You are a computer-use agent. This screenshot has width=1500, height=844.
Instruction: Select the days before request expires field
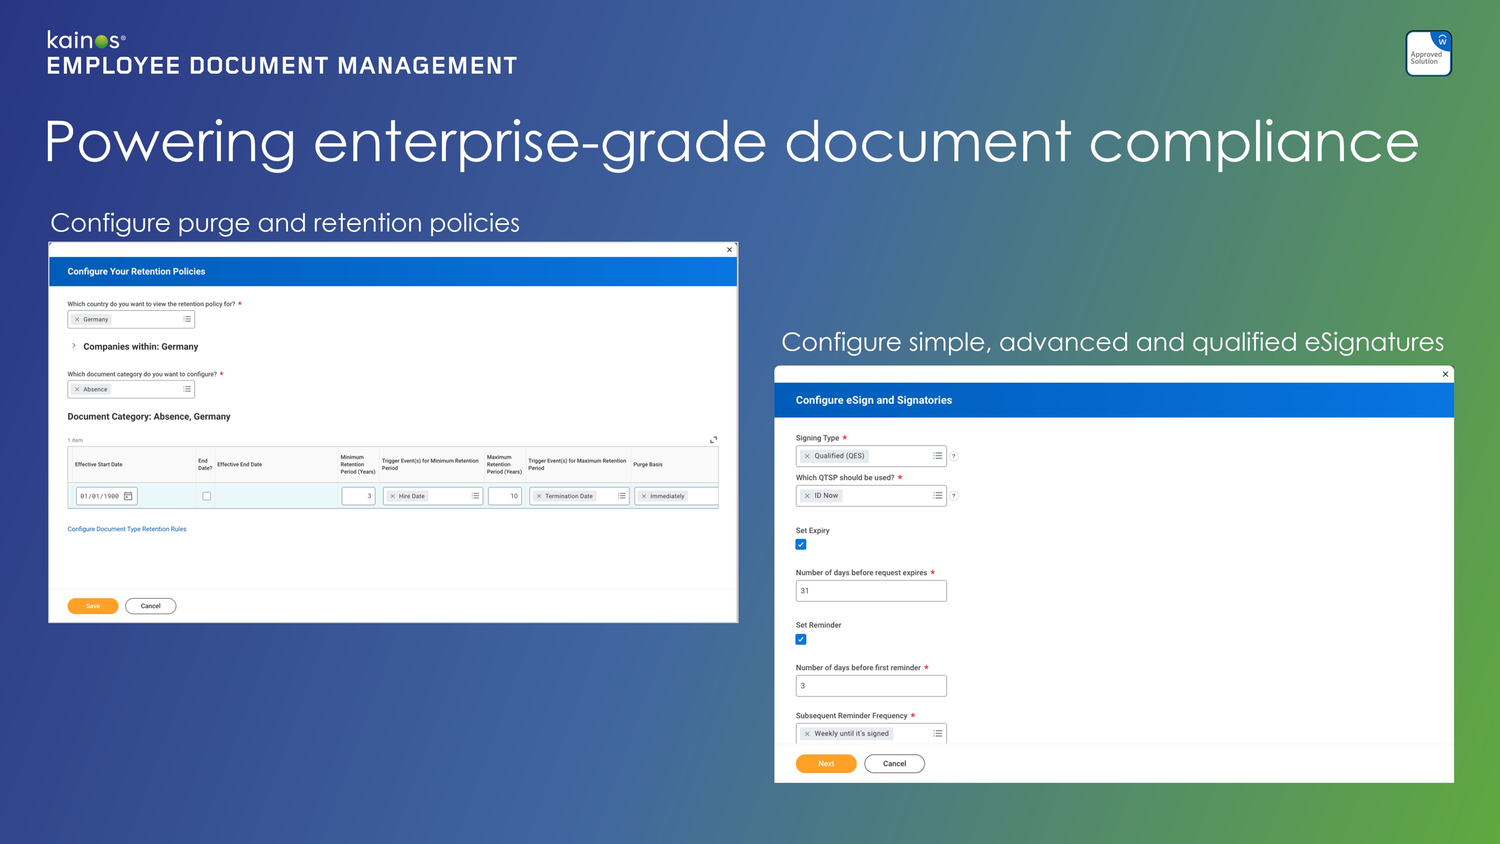tap(870, 590)
